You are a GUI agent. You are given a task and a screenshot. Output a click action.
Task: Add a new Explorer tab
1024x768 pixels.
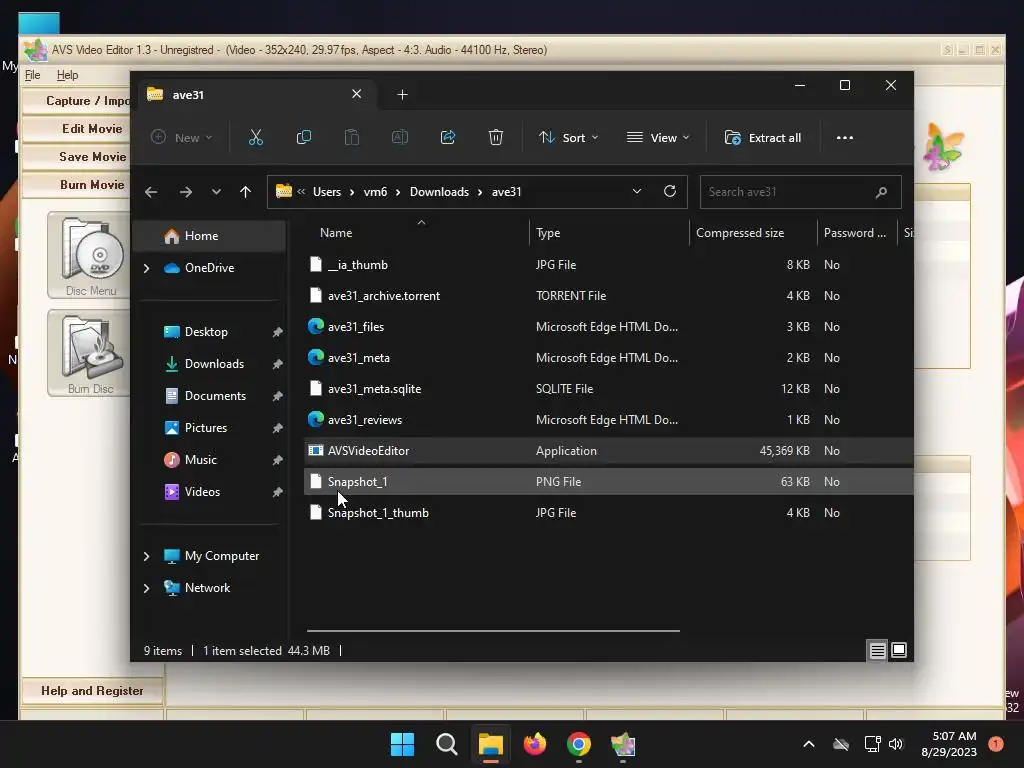(402, 95)
